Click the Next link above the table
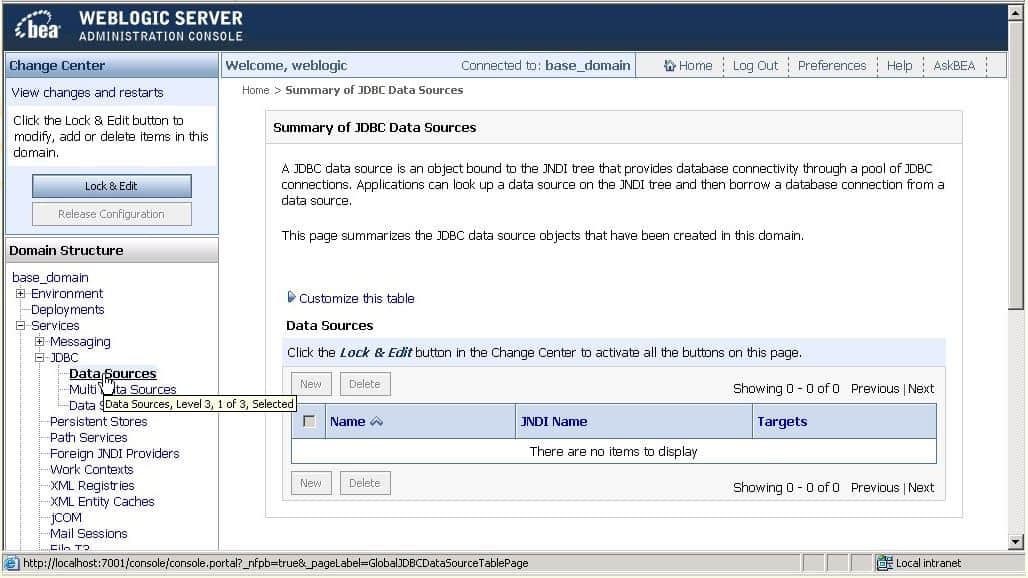This screenshot has height=578, width=1028. [921, 389]
